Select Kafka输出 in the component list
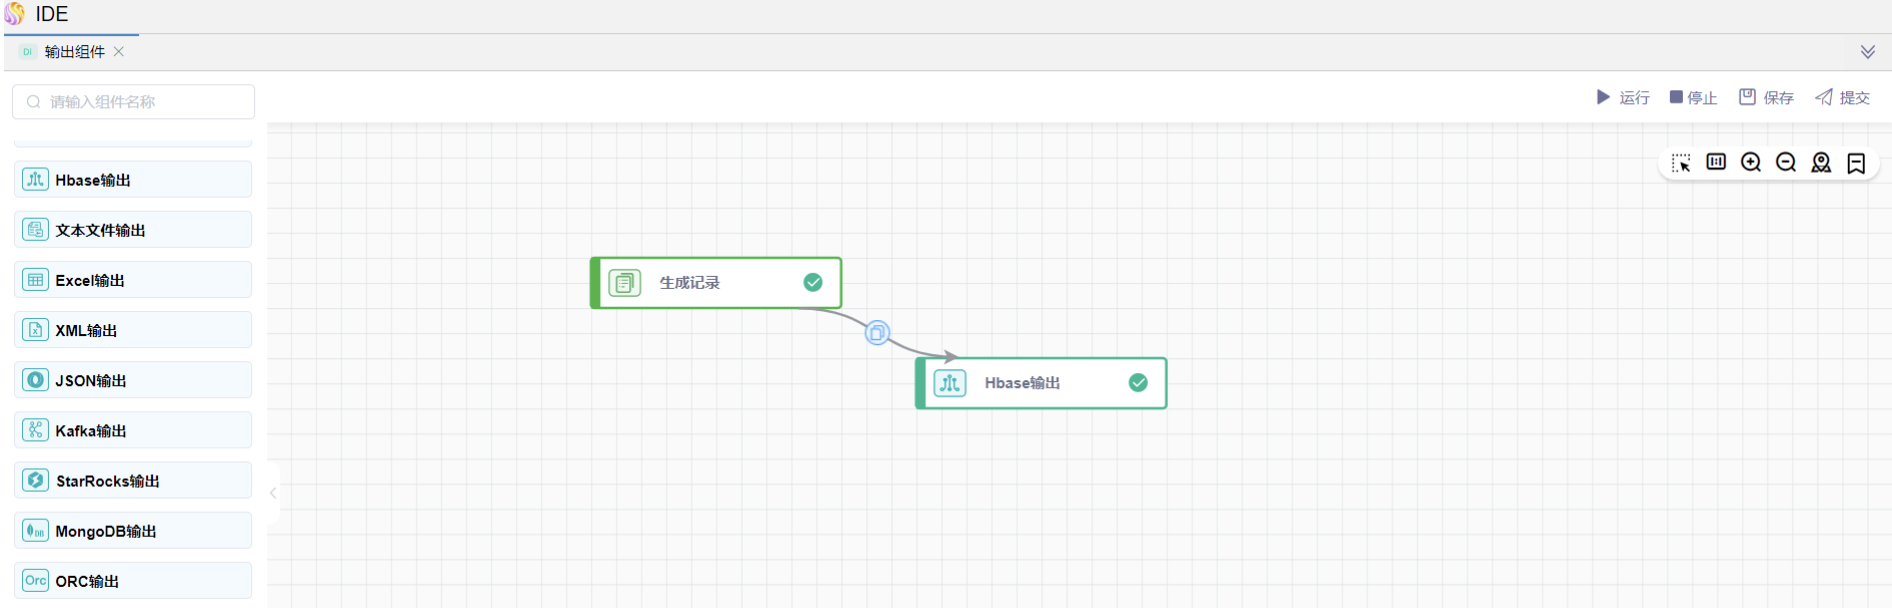The height and width of the screenshot is (608, 1892). [x=133, y=431]
